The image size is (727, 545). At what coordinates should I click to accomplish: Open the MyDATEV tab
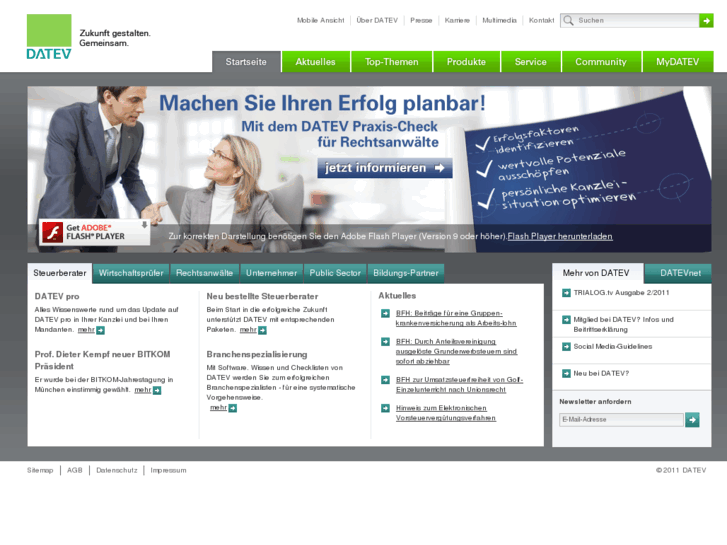click(677, 62)
